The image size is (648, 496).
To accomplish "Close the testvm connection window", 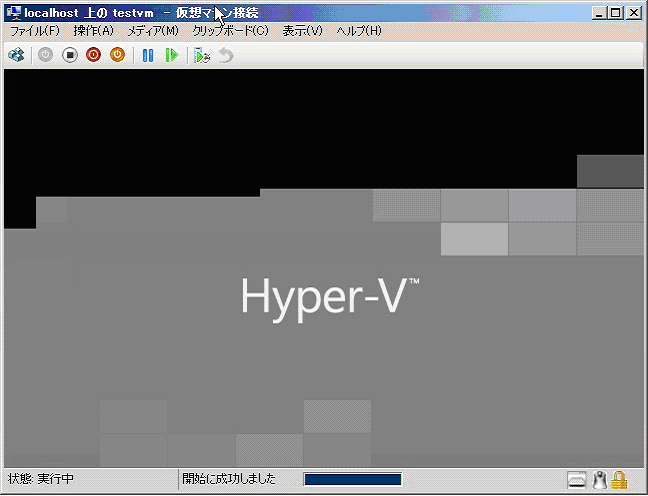I will click(634, 13).
